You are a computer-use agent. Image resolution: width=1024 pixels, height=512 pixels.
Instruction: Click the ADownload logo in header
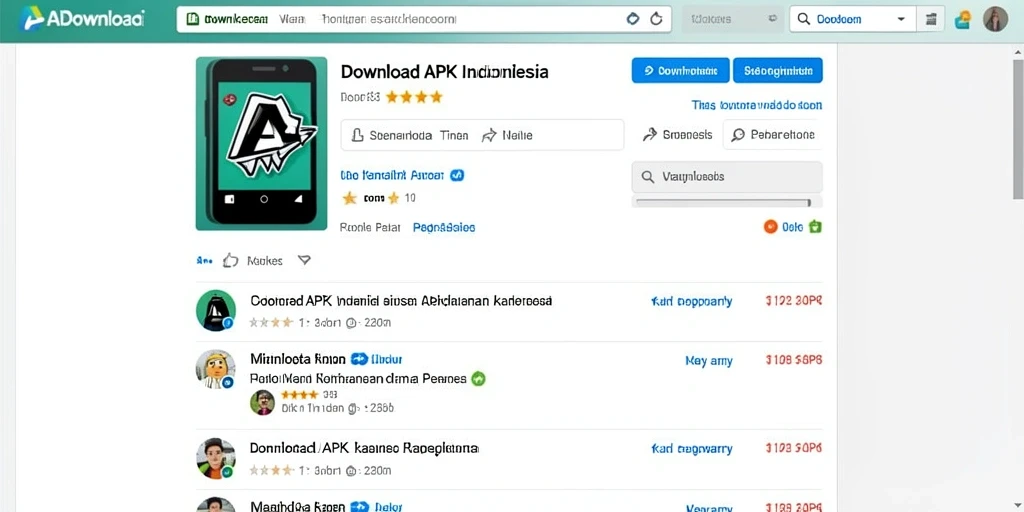82,19
